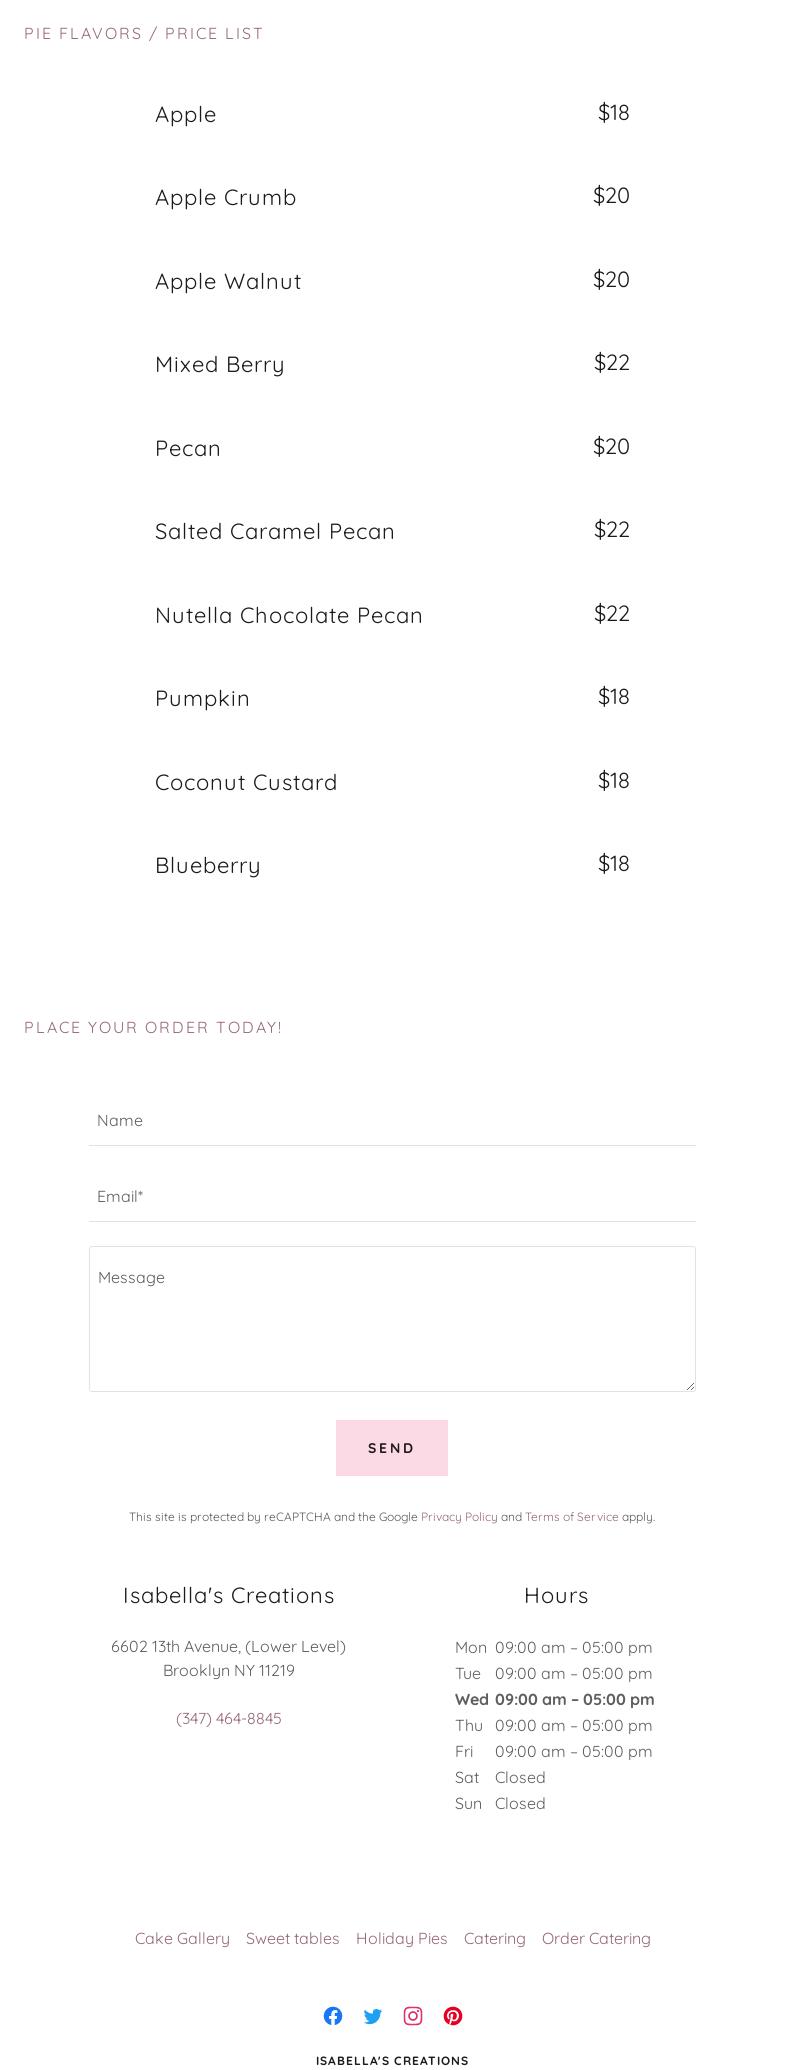Open the Terms of Service link
The image size is (785, 2070).
572,1517
